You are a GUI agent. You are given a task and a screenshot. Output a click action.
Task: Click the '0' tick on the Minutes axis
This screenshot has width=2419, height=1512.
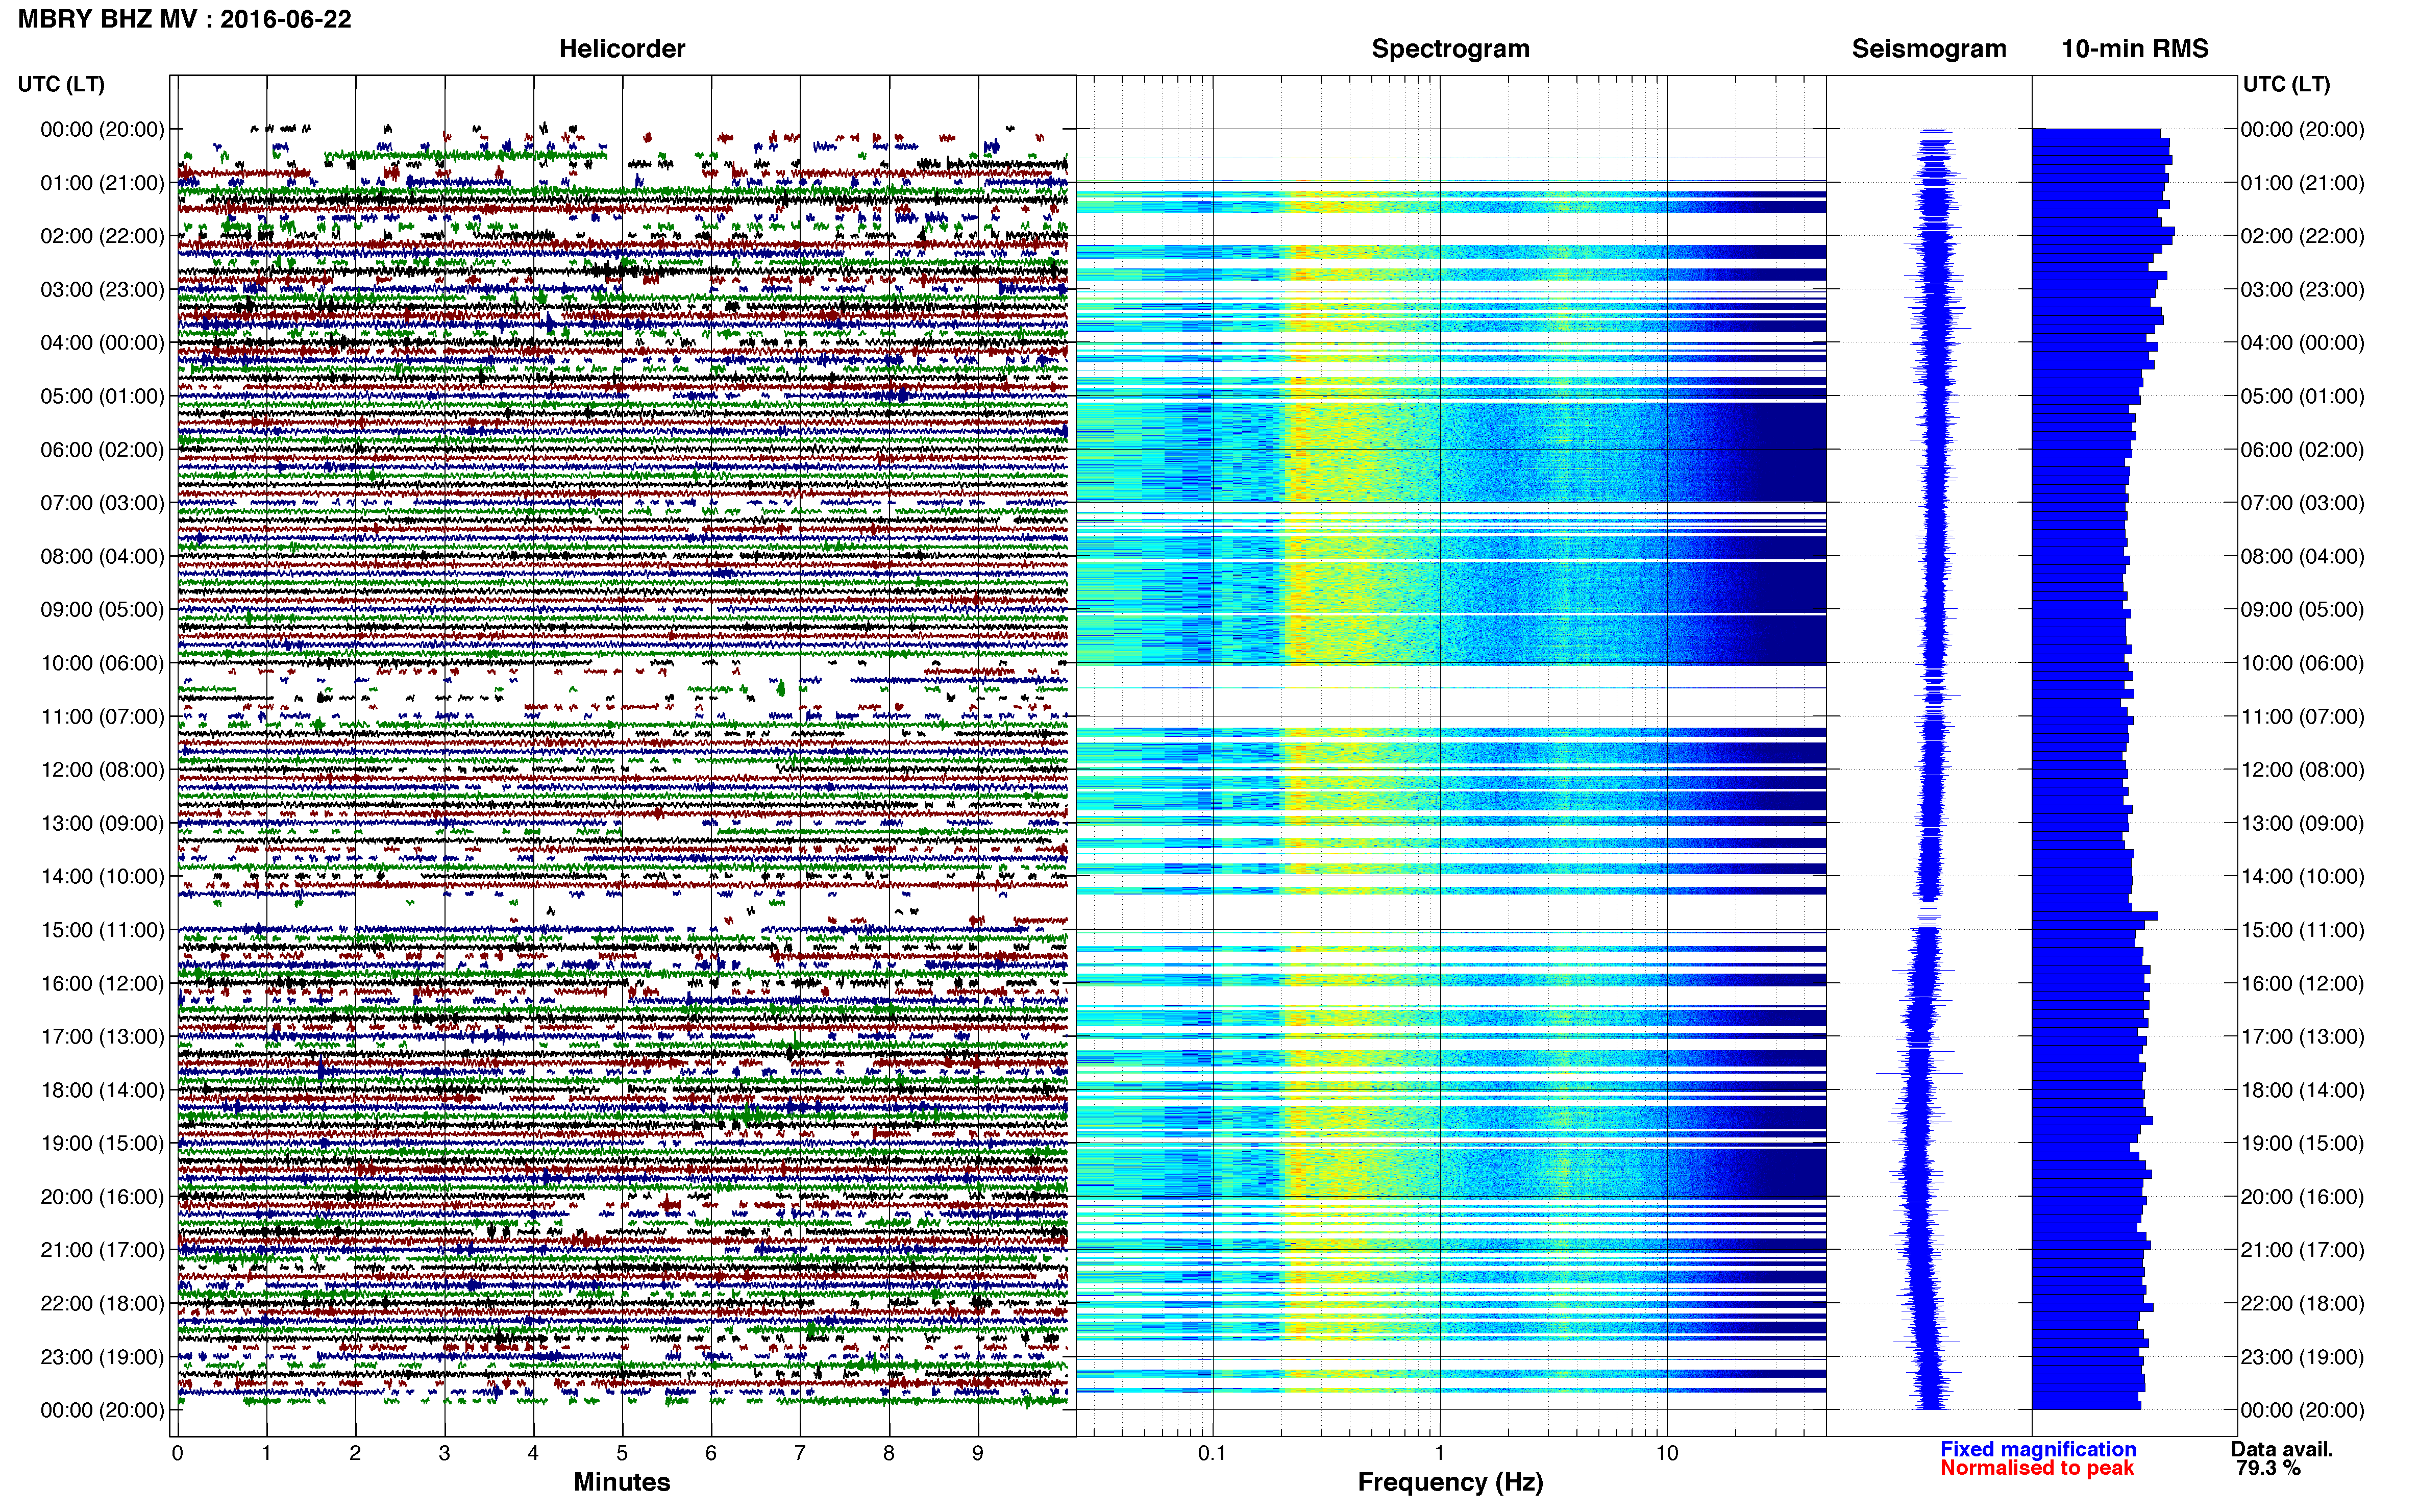[x=177, y=1453]
